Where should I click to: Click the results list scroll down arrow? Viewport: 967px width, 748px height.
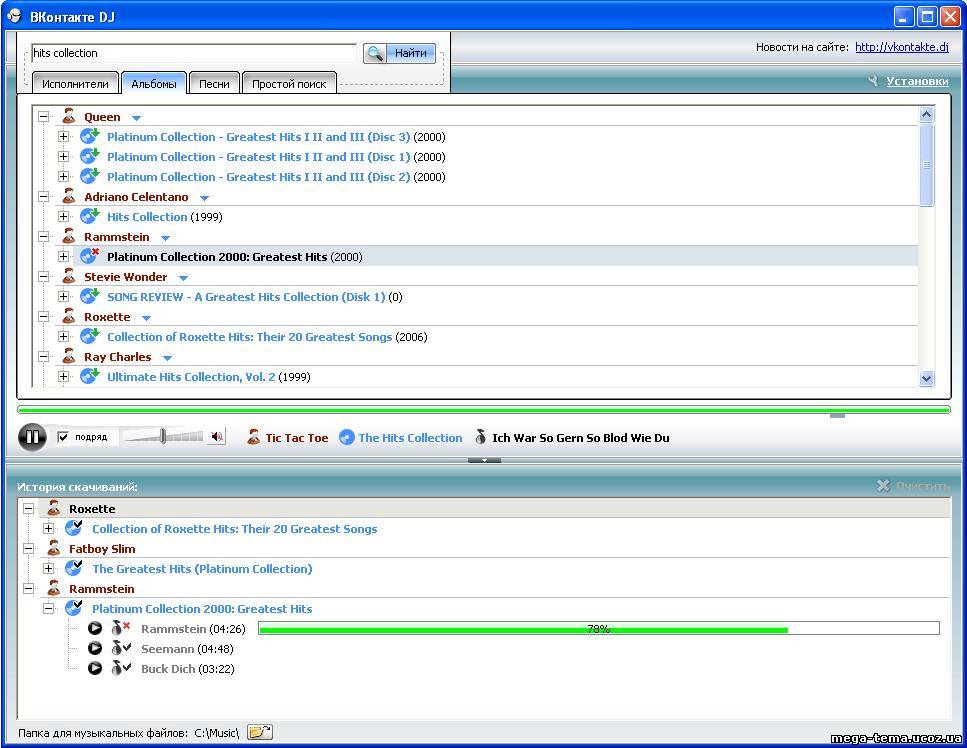(926, 379)
